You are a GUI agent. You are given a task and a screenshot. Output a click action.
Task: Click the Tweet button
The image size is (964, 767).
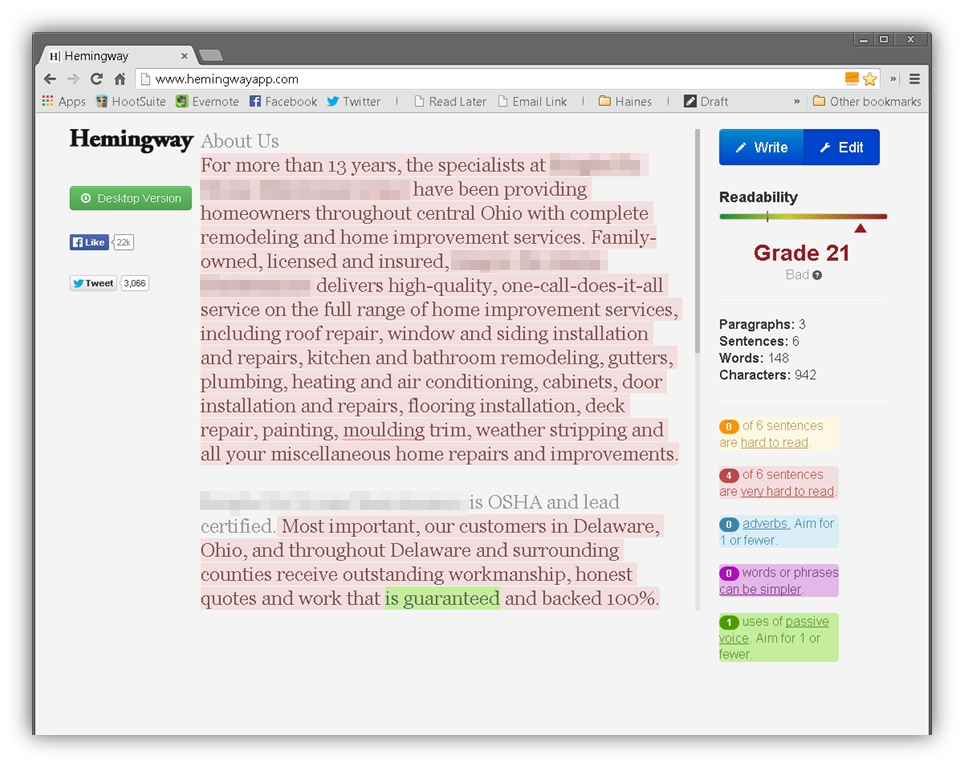coord(93,283)
